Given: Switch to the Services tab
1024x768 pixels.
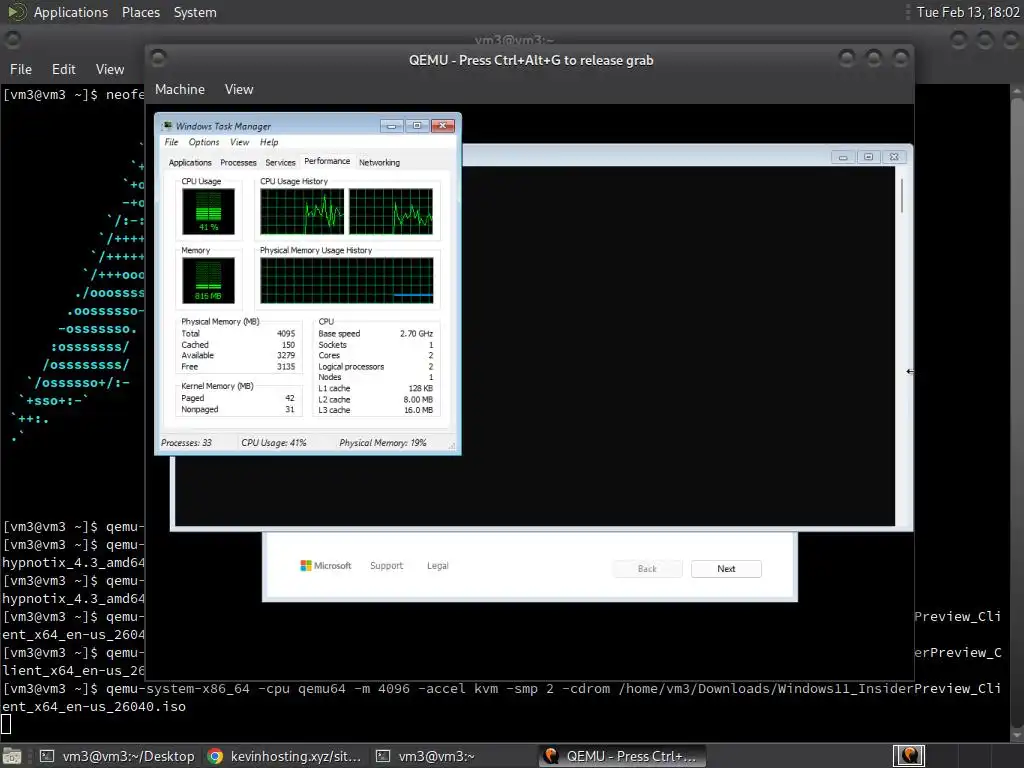Looking at the screenshot, I should [x=280, y=163].
